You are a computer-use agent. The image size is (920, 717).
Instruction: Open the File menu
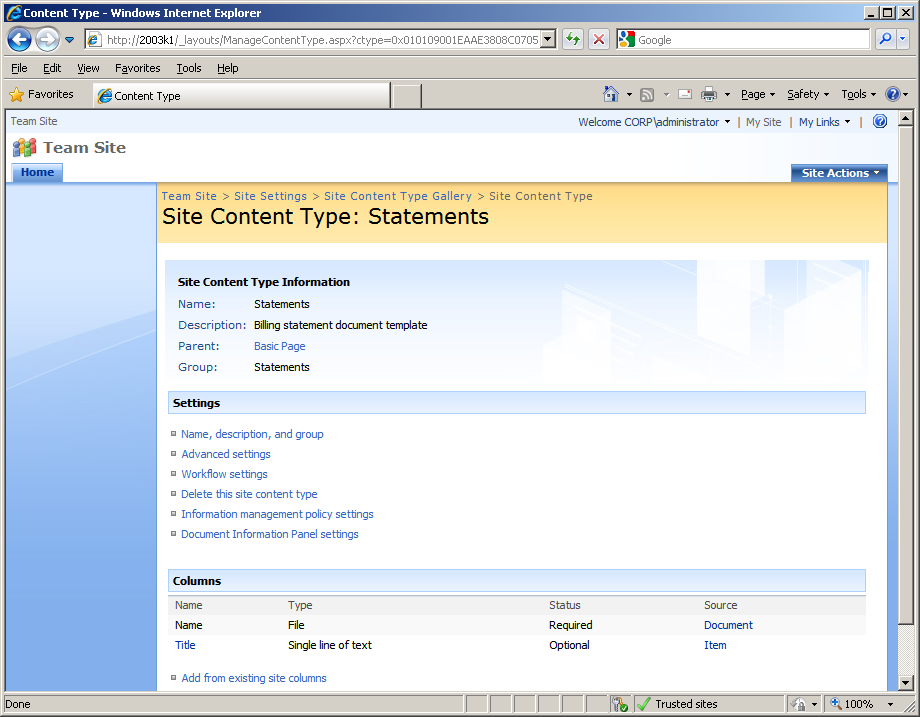click(x=18, y=68)
